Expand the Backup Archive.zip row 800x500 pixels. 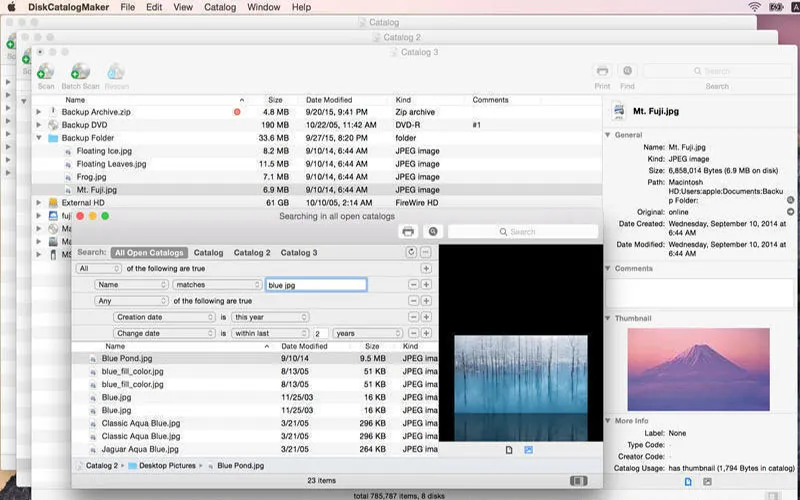pos(39,112)
